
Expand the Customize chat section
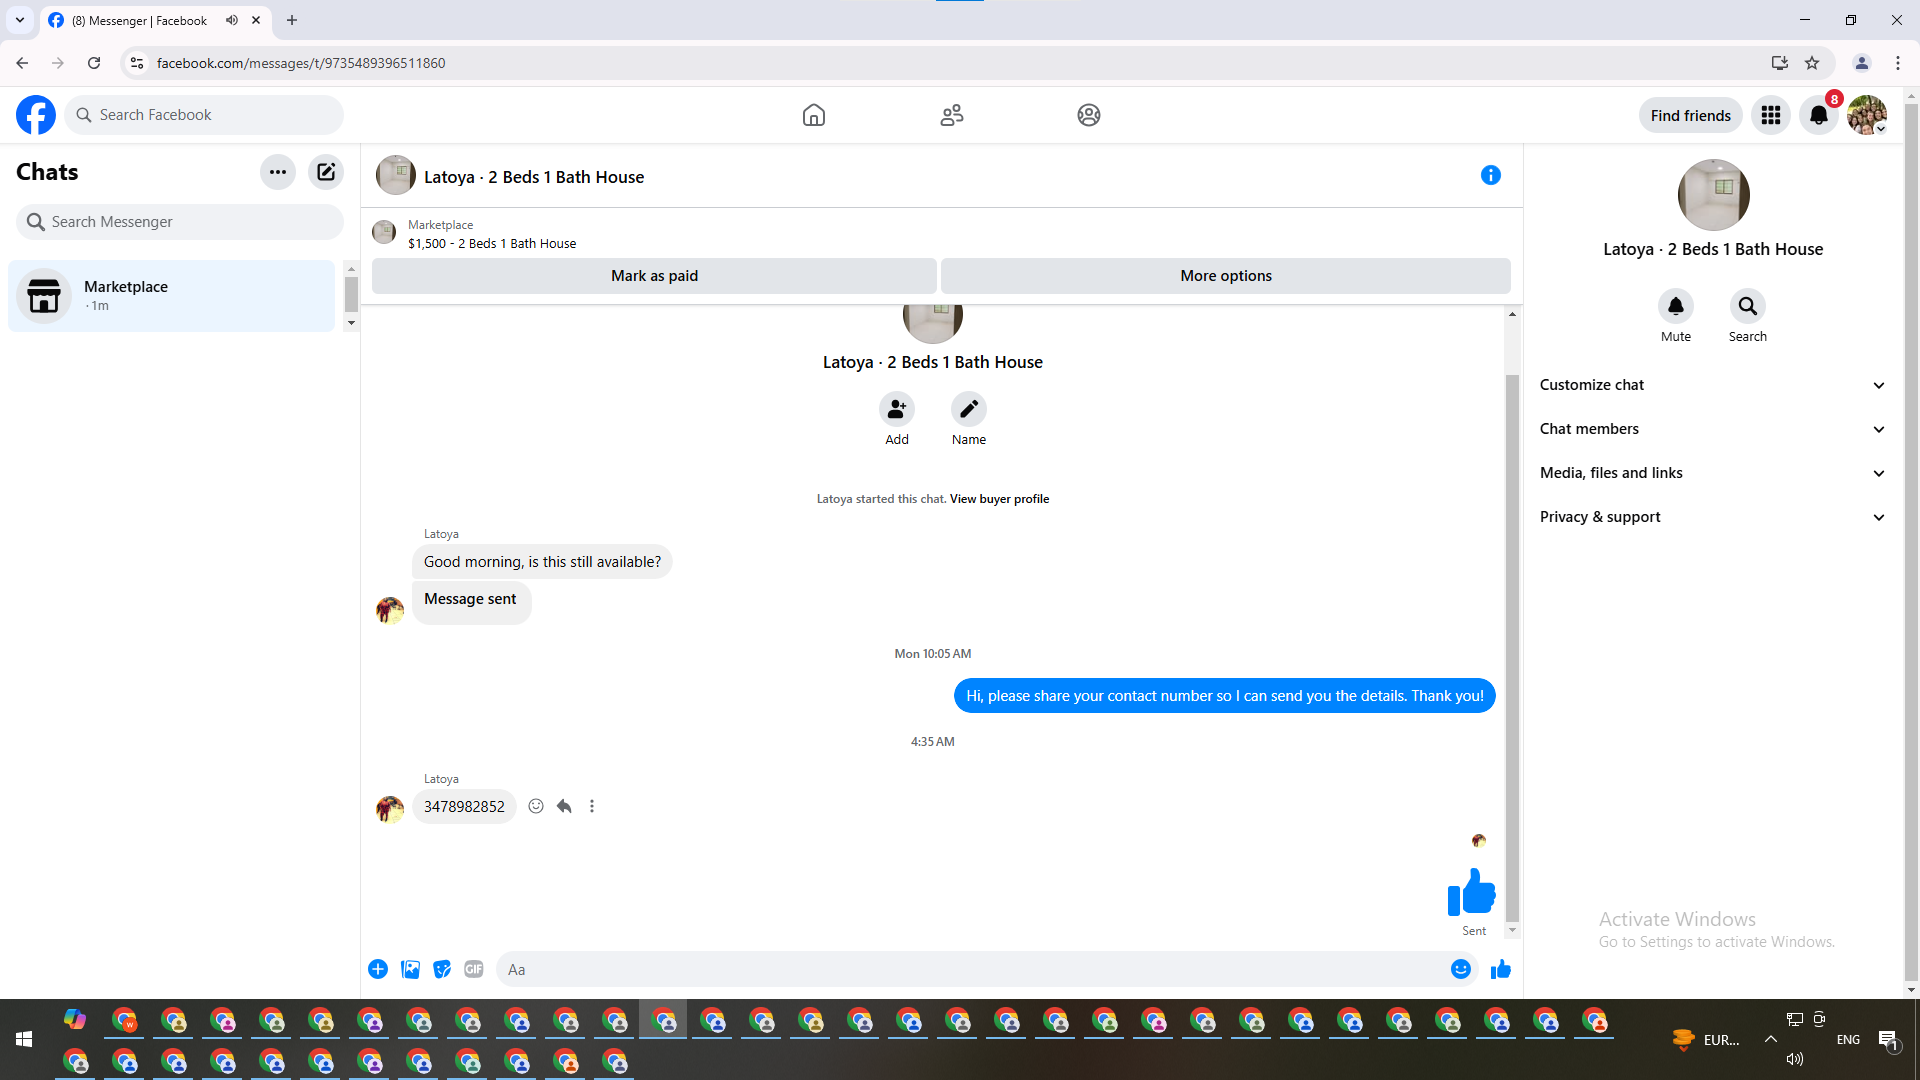point(1712,385)
